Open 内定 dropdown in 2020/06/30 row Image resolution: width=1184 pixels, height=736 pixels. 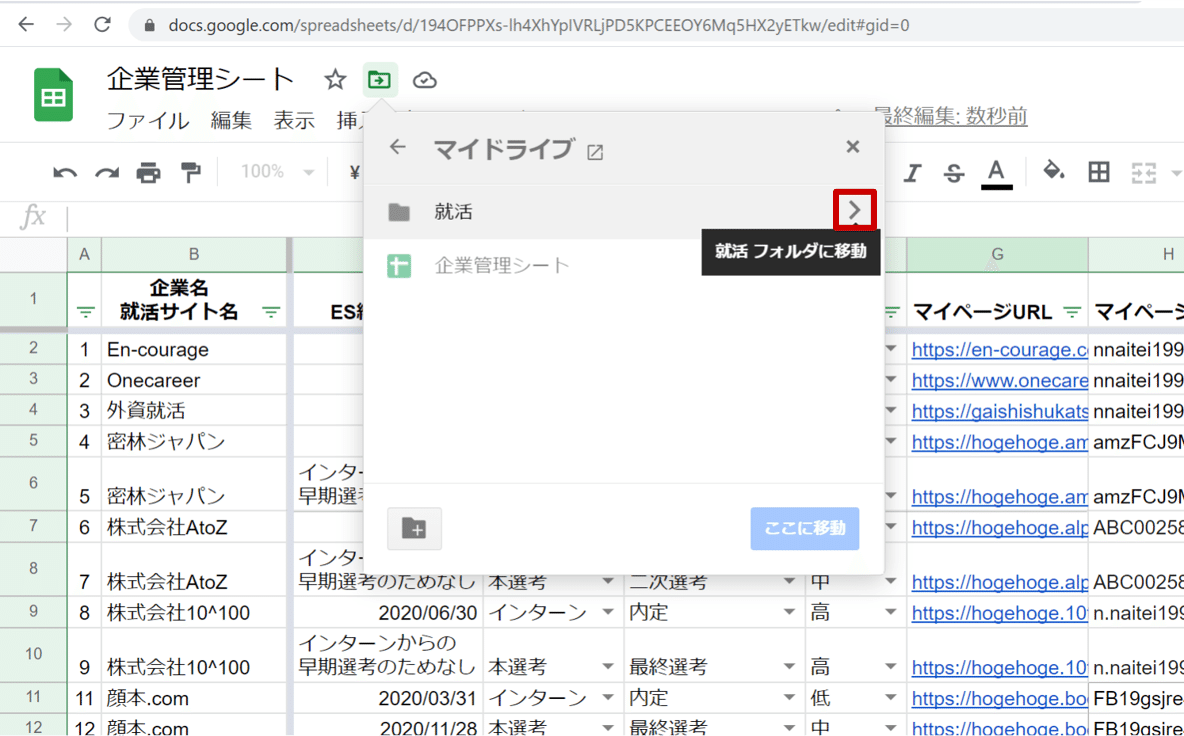789,612
